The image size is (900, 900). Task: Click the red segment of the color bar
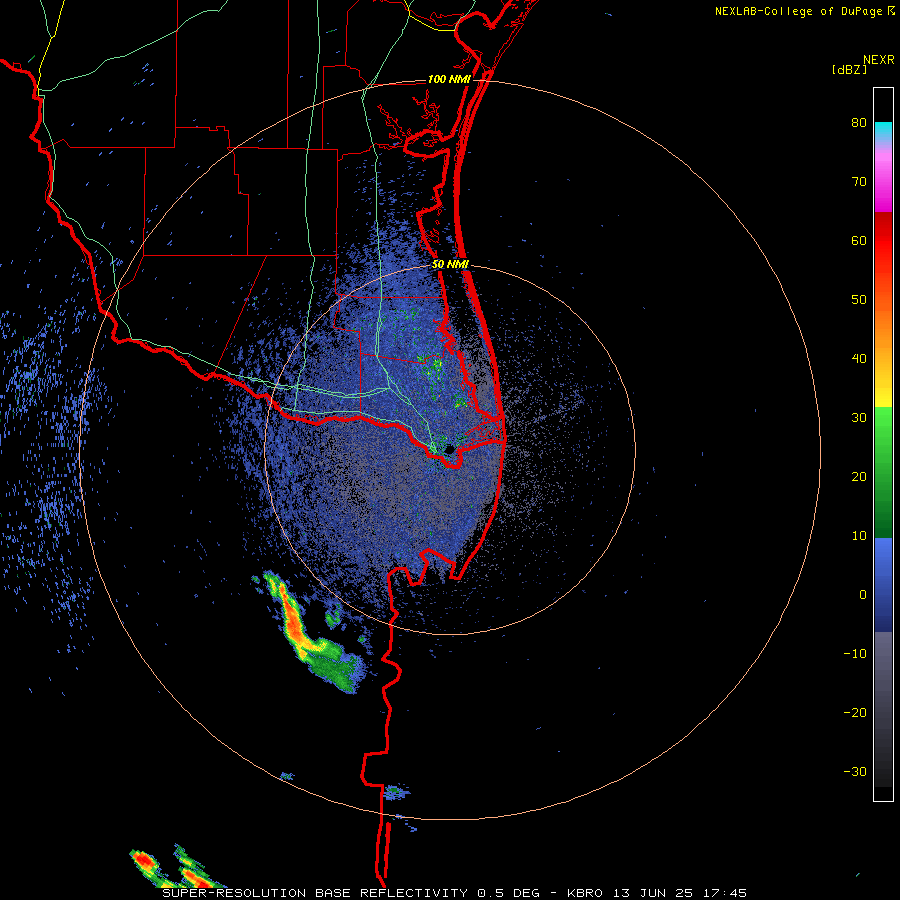coord(883,241)
